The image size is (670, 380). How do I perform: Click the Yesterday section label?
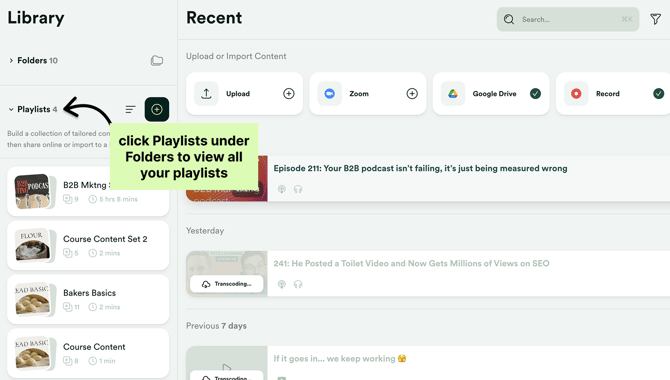[205, 231]
